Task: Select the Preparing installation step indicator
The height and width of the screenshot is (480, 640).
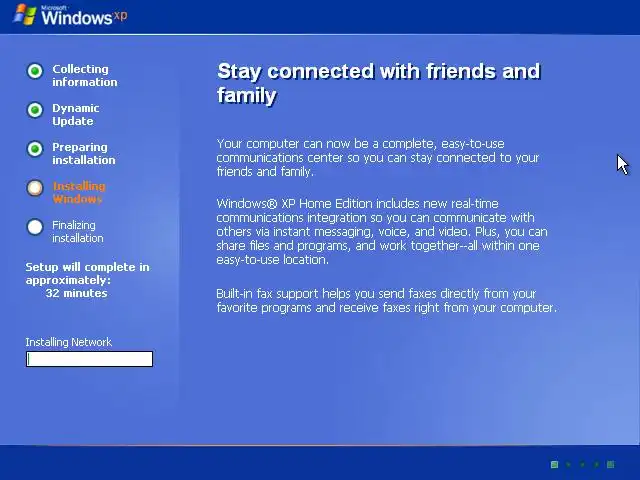Action: coord(35,149)
